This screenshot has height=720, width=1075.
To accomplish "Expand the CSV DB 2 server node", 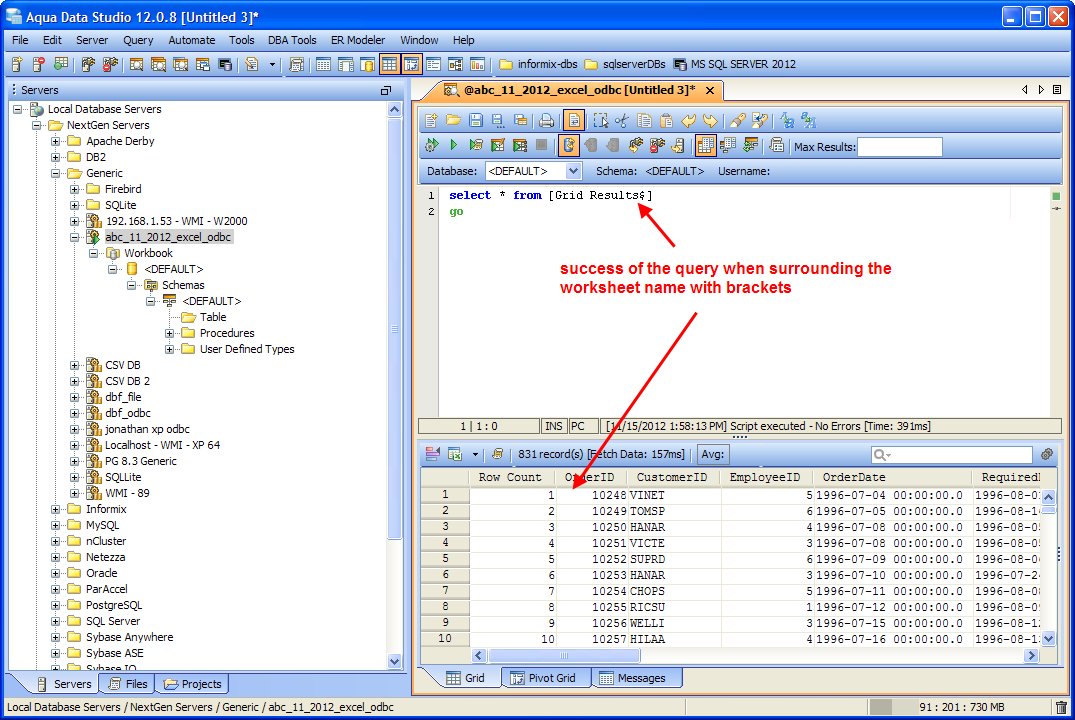I will (x=75, y=381).
